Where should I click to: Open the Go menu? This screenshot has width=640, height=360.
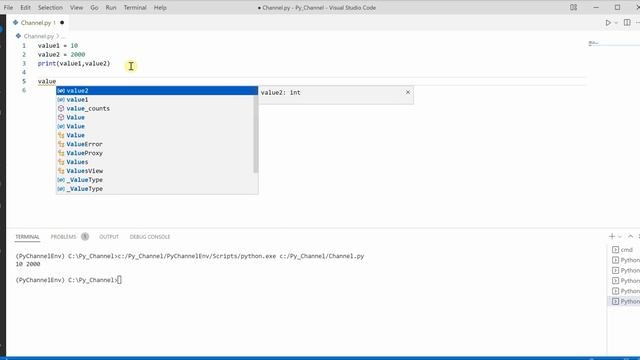click(x=94, y=7)
